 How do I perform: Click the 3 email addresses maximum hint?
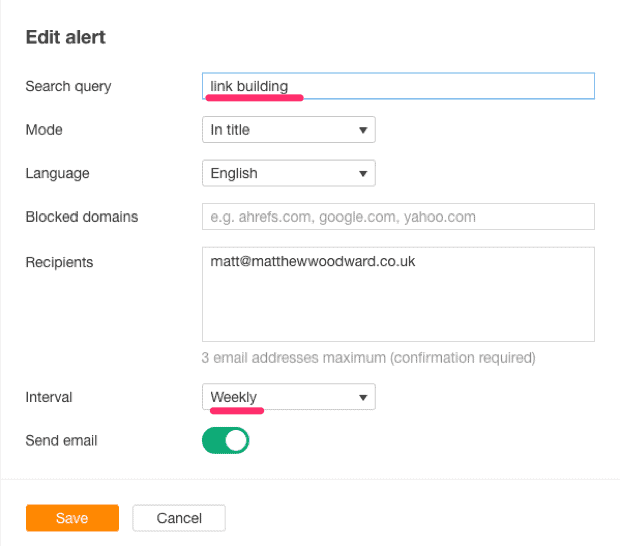pos(369,358)
